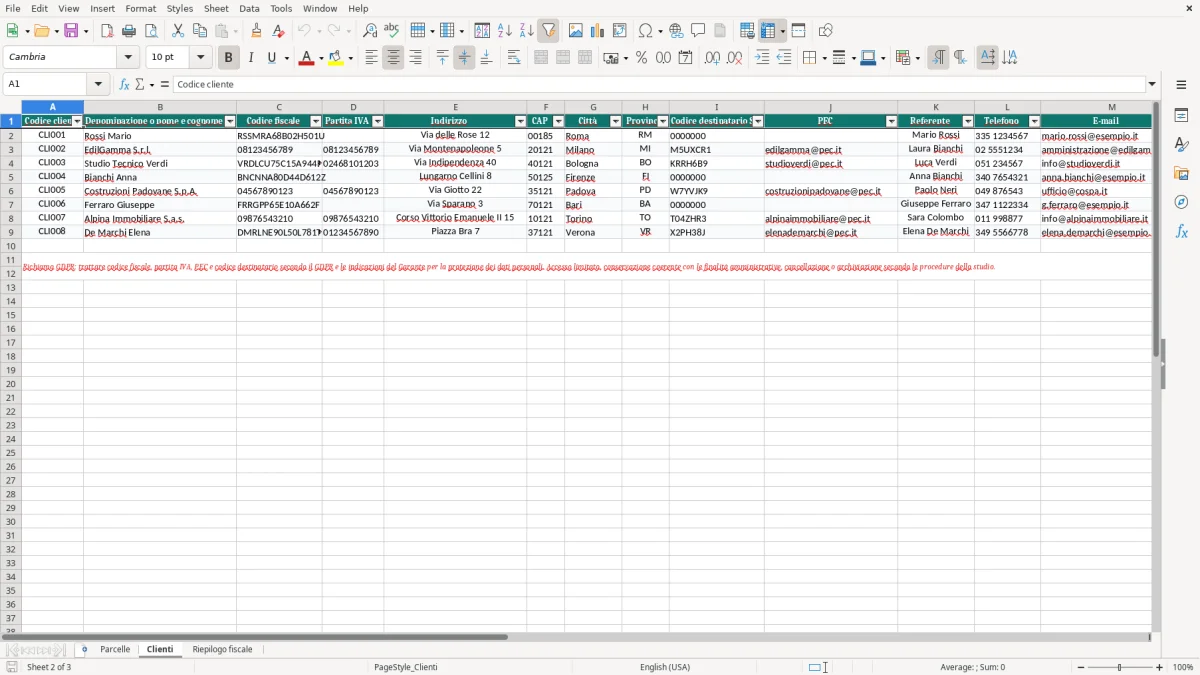Insert an image
The height and width of the screenshot is (675, 1200).
coord(575,31)
